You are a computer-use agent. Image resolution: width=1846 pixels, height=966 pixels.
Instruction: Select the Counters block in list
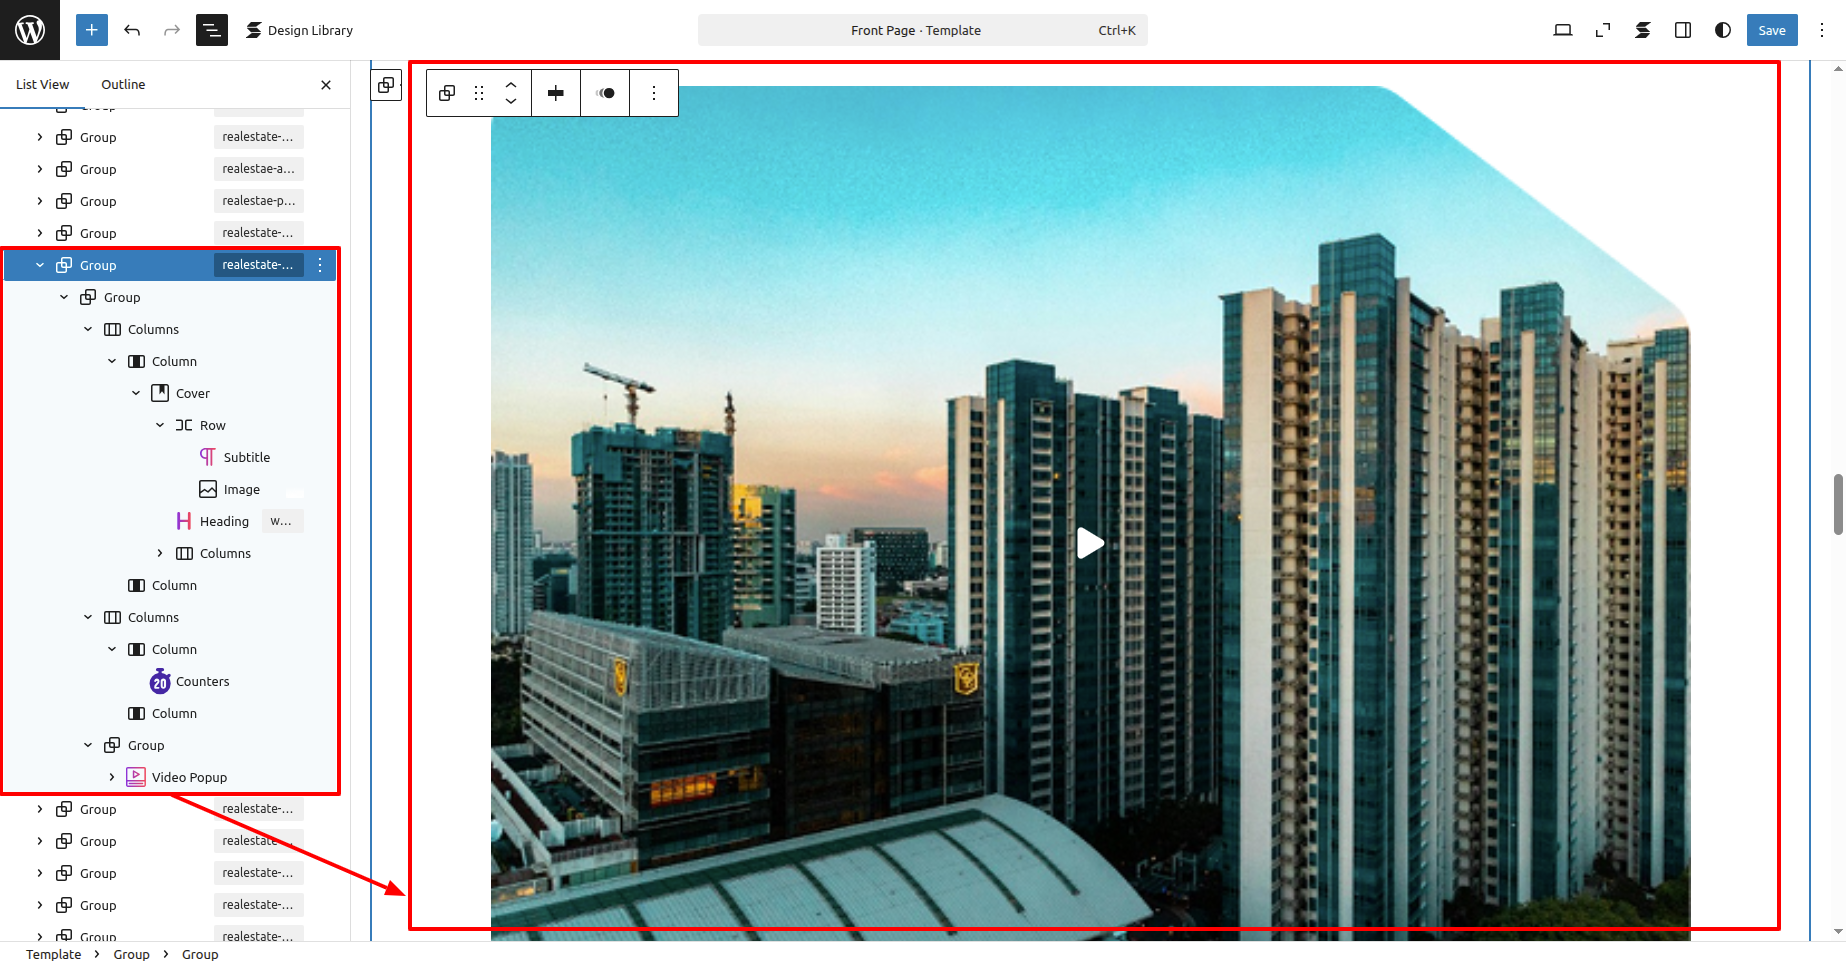(x=202, y=681)
